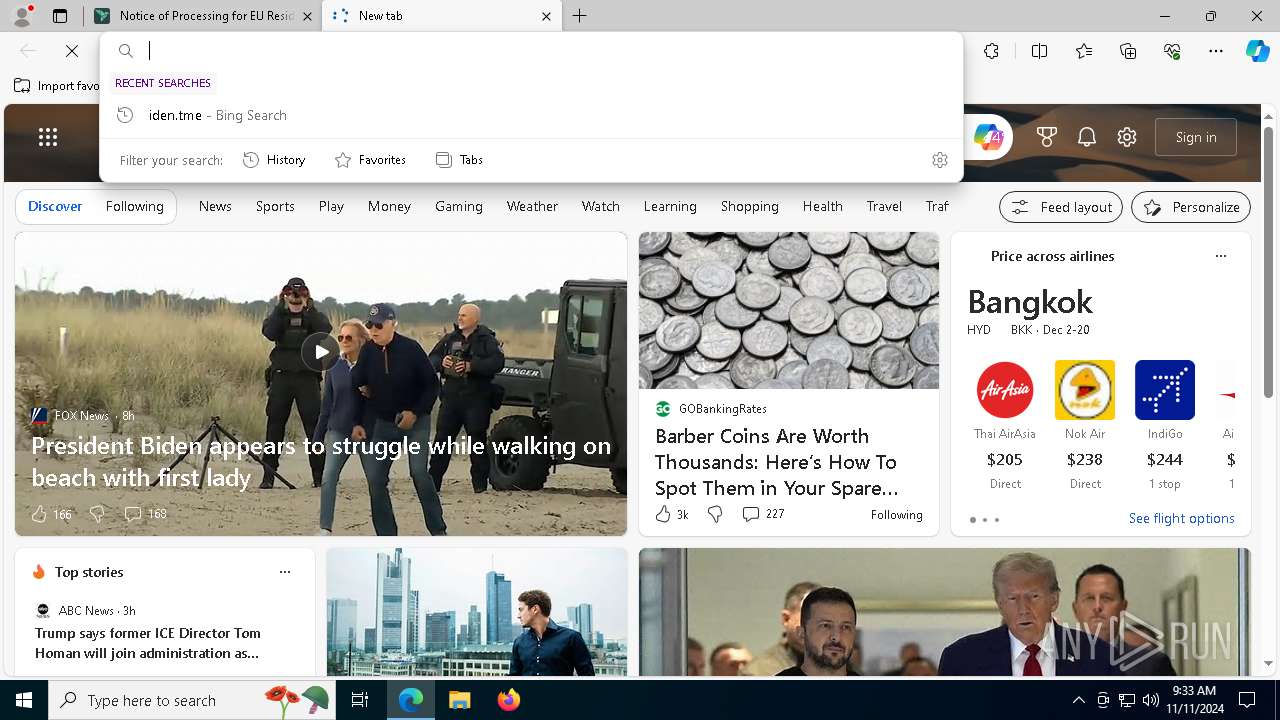
Task: Dislike the Barber Coins article
Action: (x=715, y=514)
